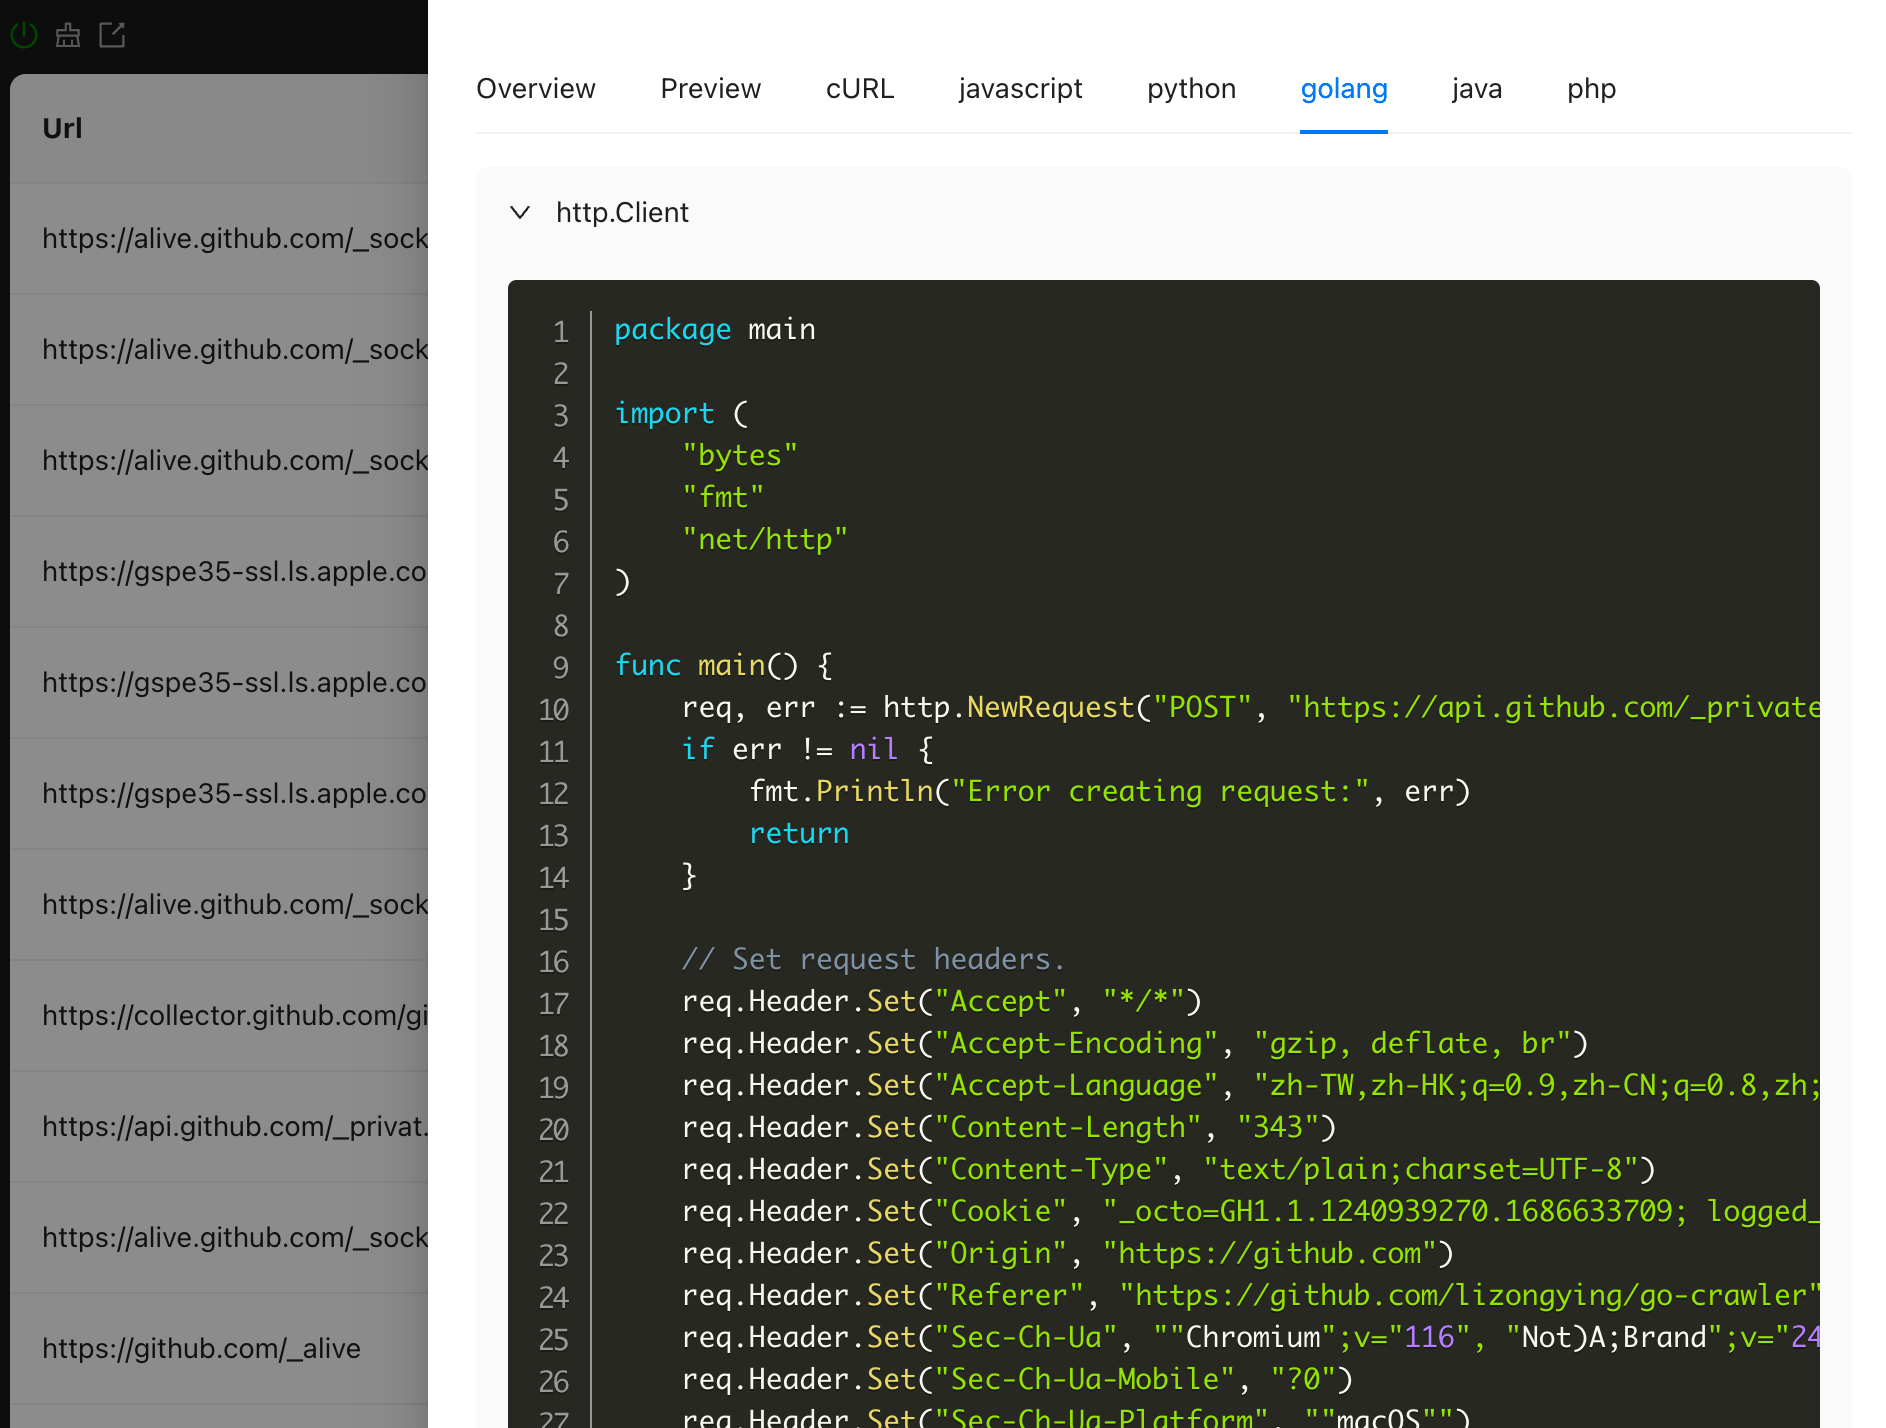Select the api.github.com/_privat request row
This screenshot has width=1886, height=1428.
point(219,1127)
